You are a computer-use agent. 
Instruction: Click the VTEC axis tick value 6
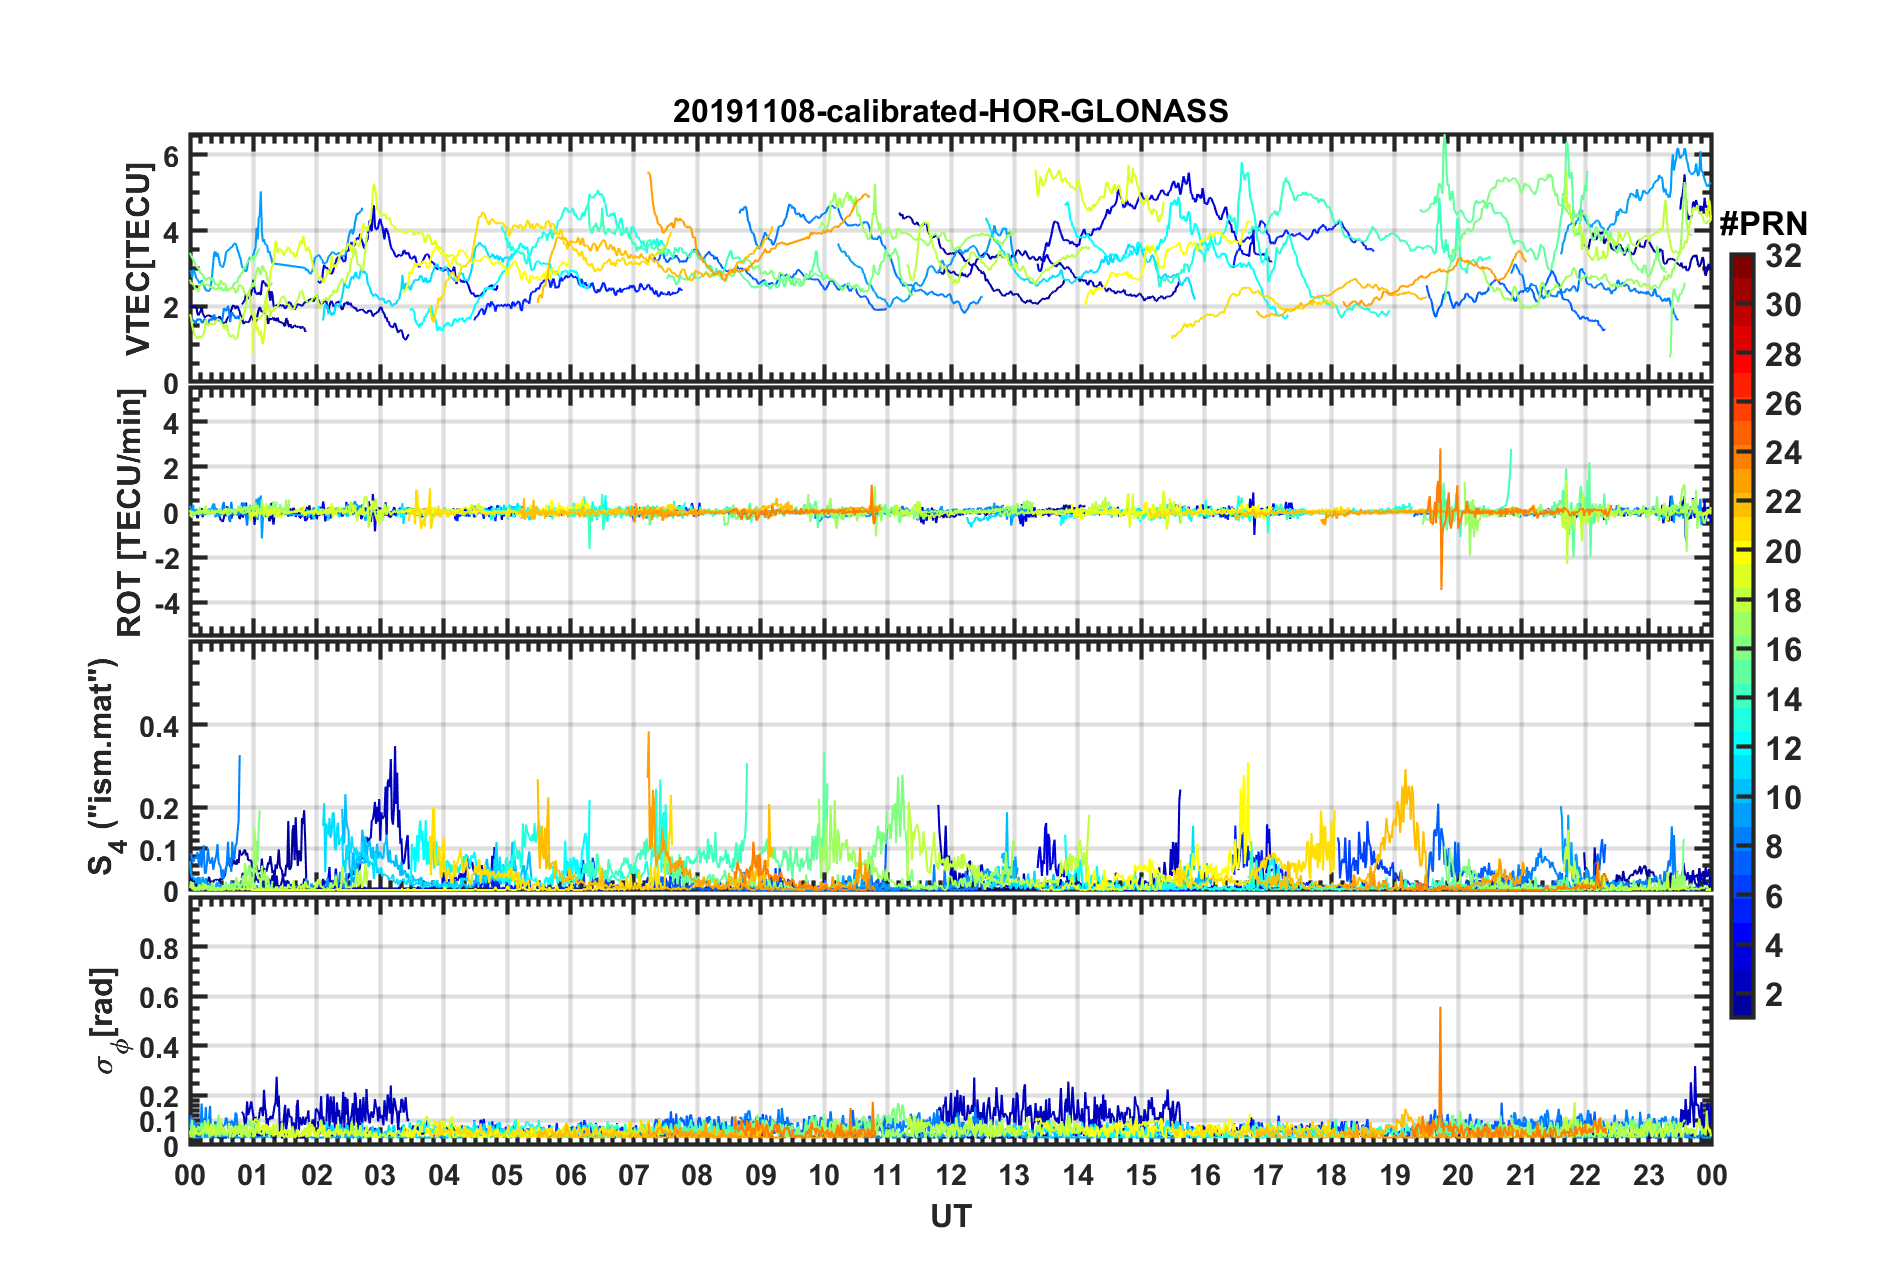(x=171, y=156)
